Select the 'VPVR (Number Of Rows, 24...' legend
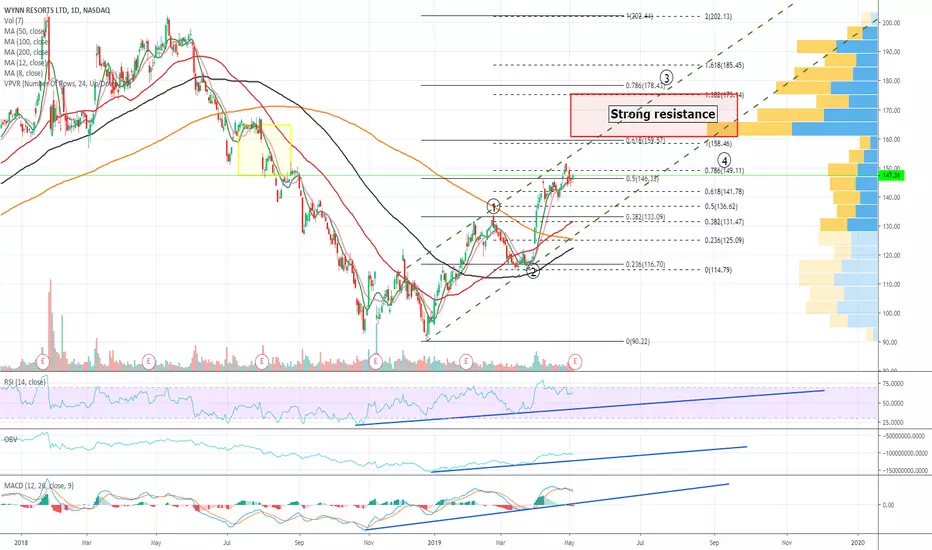Screen dimensions: 932x550 pos(67,84)
